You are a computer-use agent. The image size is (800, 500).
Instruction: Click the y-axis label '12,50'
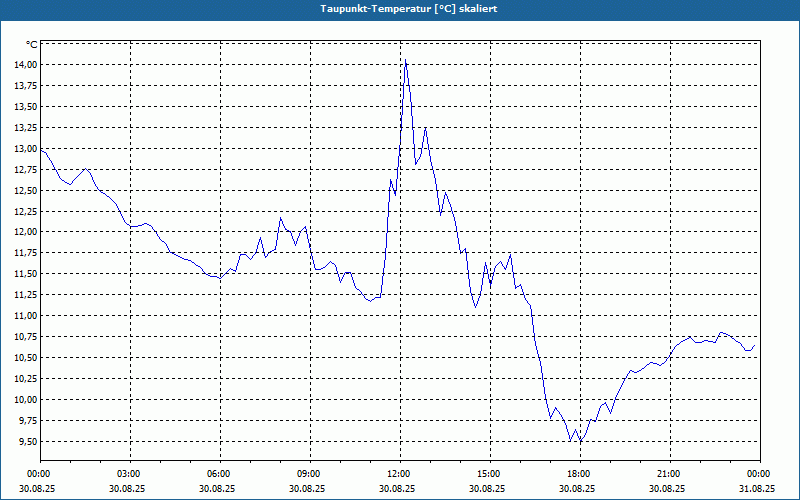pos(28,190)
